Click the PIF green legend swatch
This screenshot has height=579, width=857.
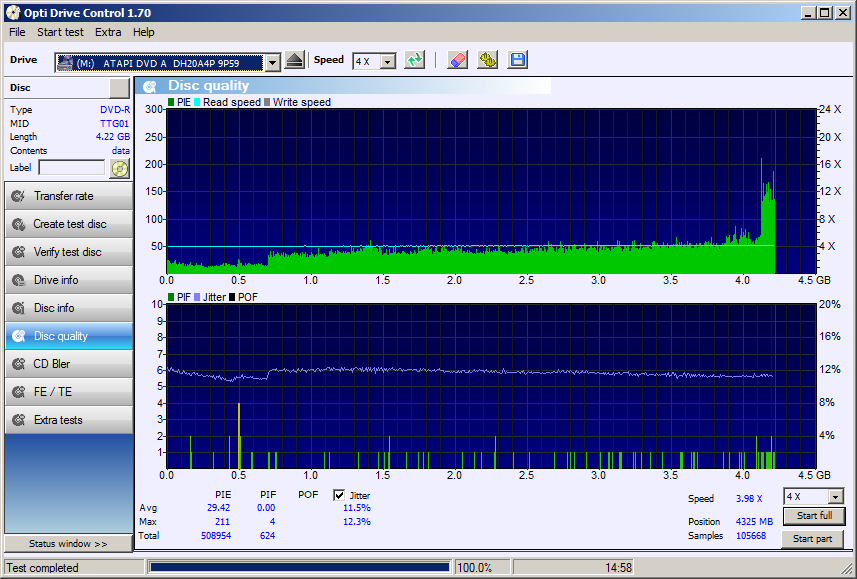click(171, 297)
